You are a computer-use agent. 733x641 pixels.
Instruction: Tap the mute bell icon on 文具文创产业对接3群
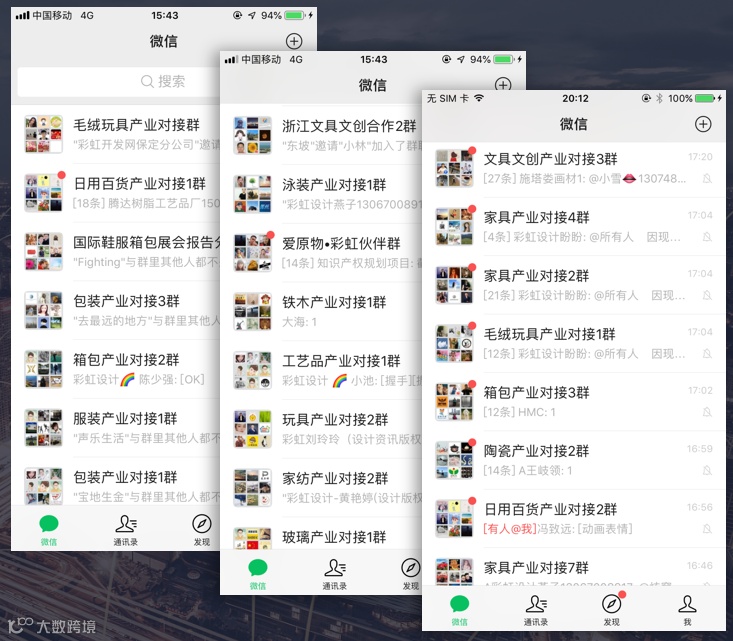[x=707, y=178]
